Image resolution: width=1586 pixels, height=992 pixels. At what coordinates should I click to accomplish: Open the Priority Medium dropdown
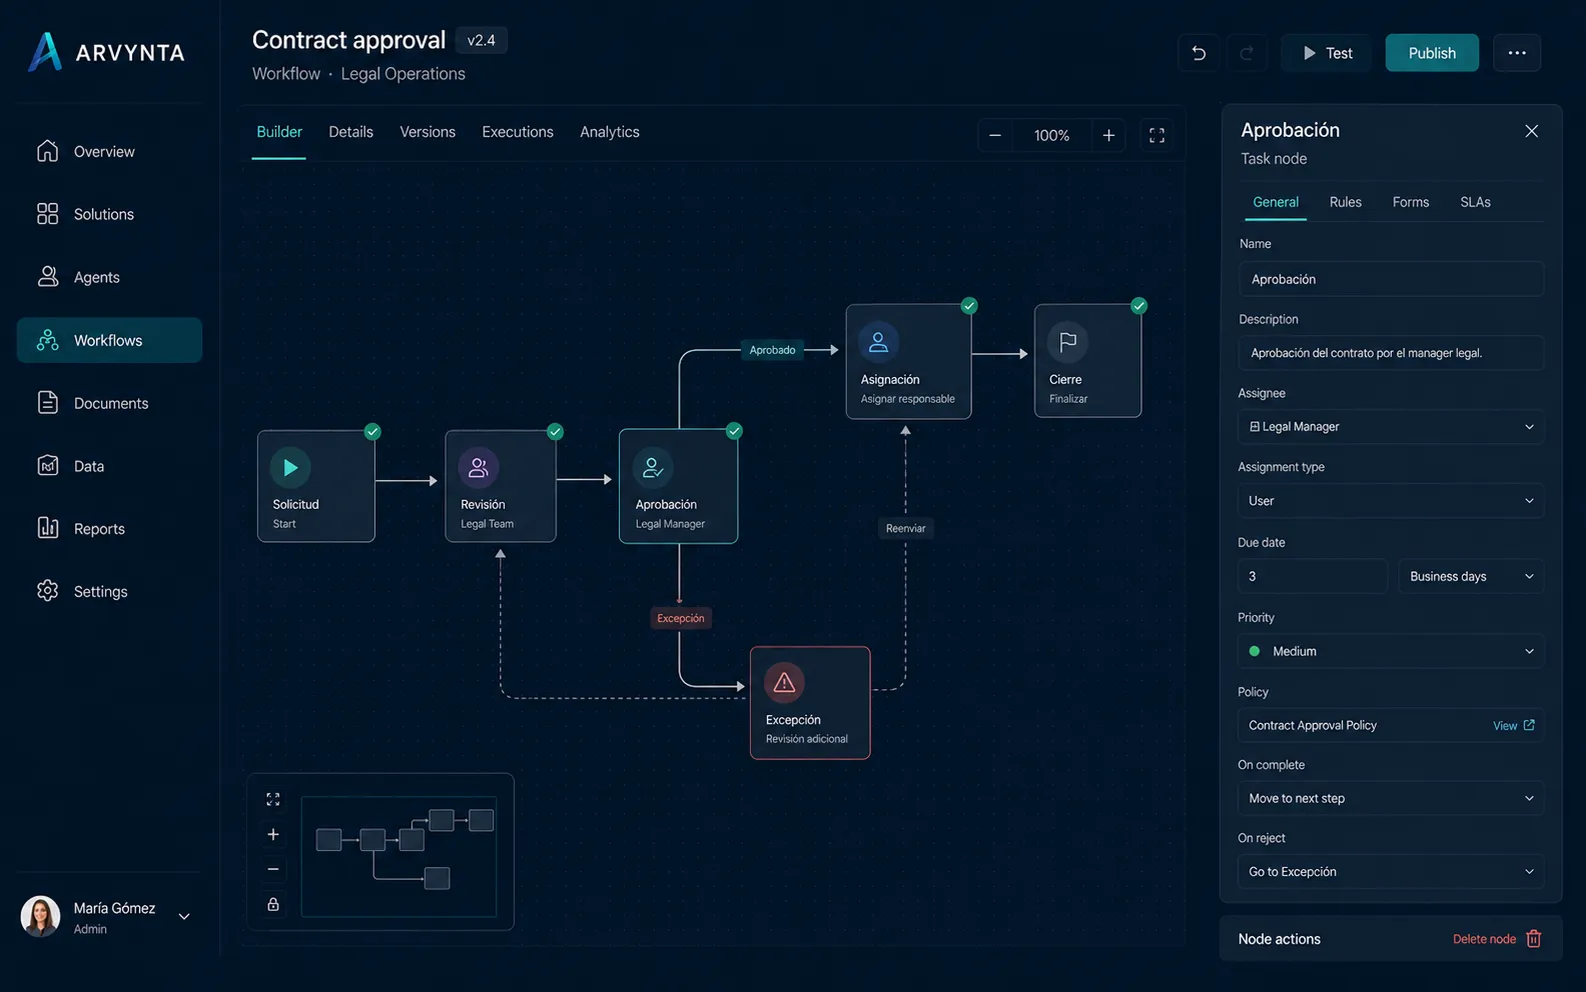coord(1390,651)
